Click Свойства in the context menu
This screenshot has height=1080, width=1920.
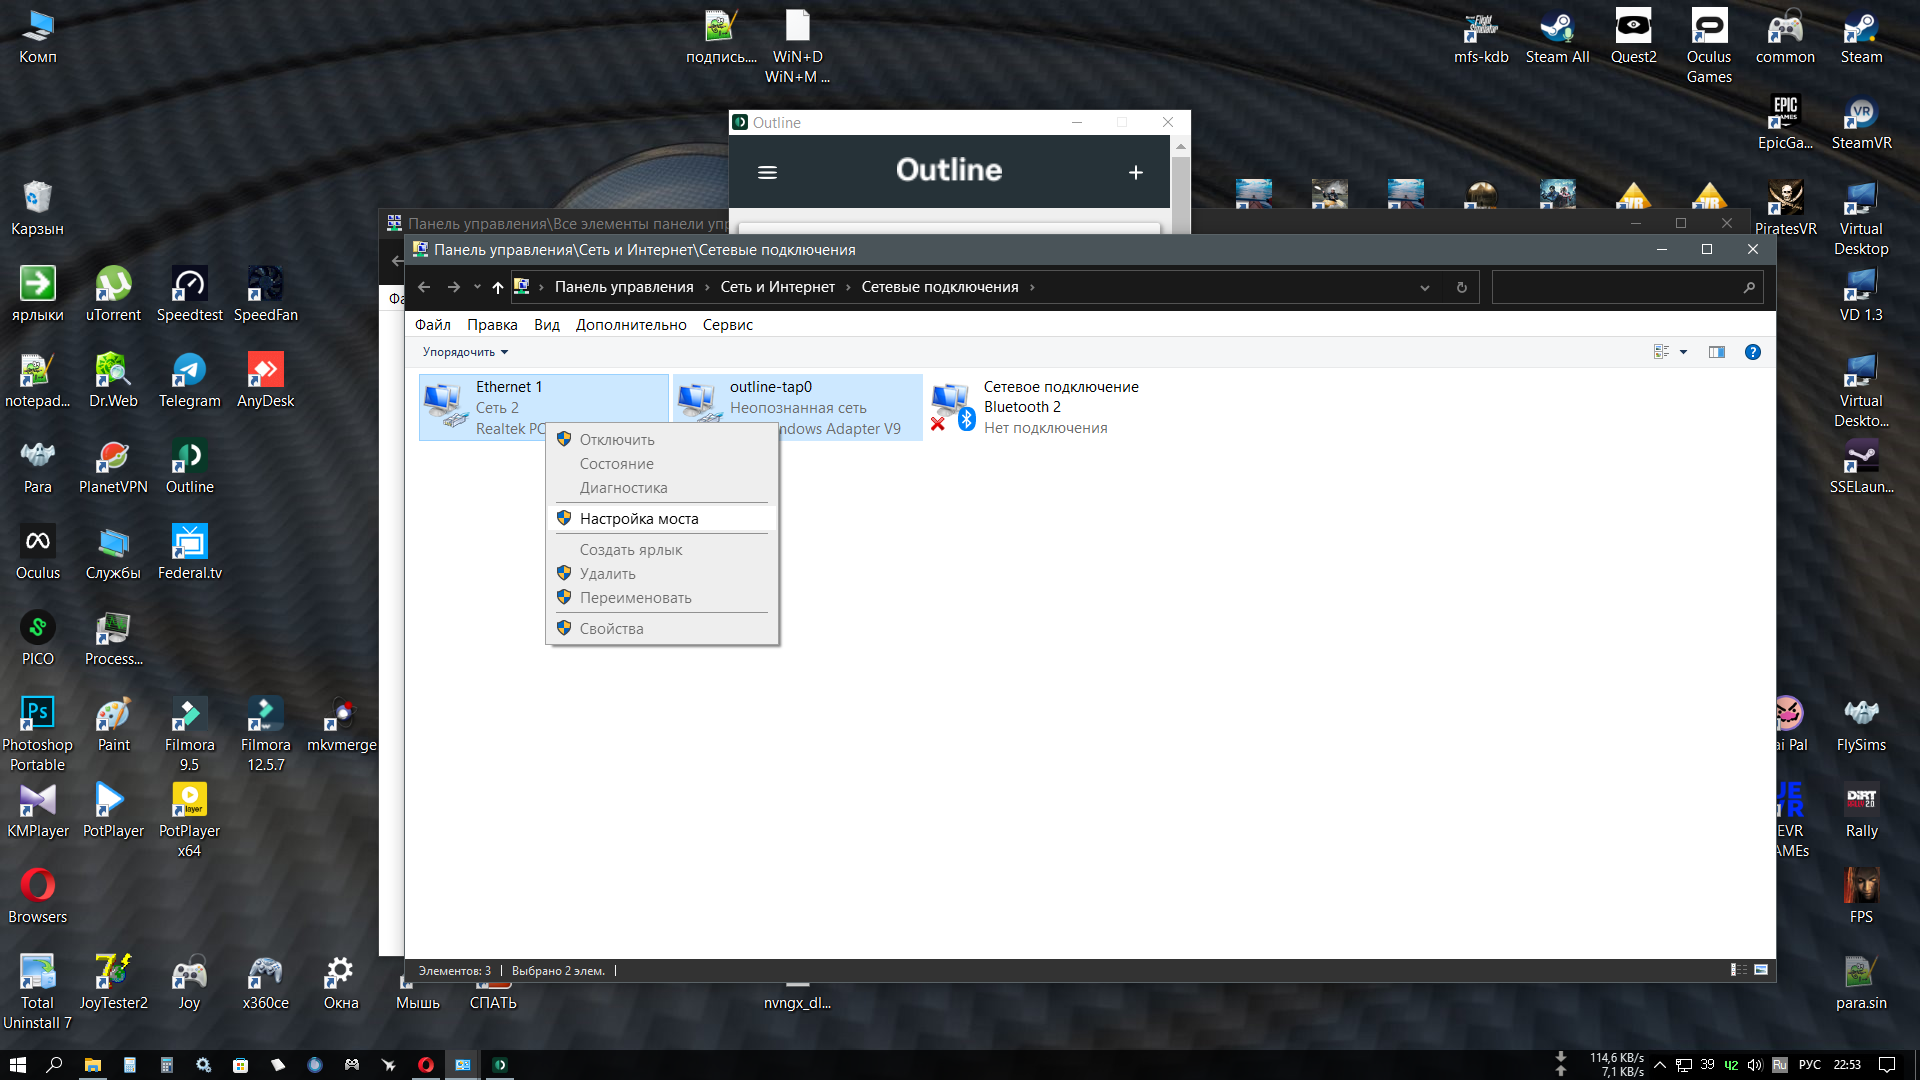coord(611,628)
